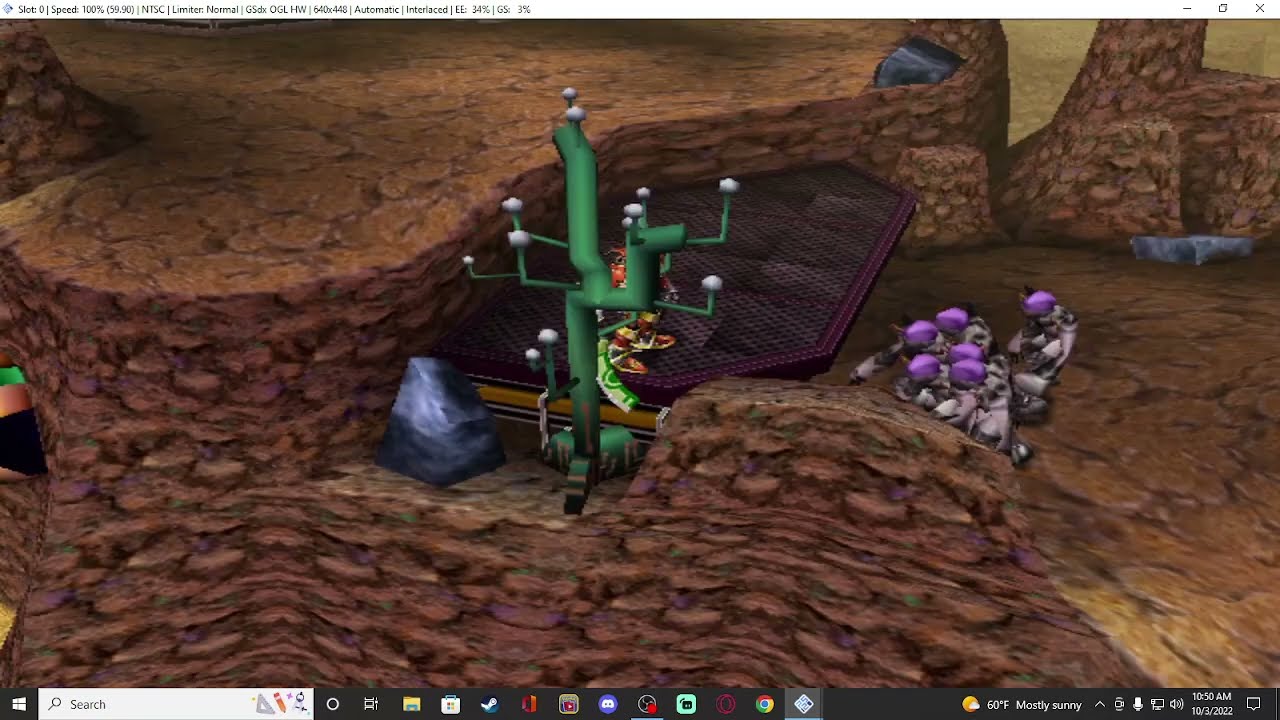Open the Opera browser from the taskbar

click(725, 704)
